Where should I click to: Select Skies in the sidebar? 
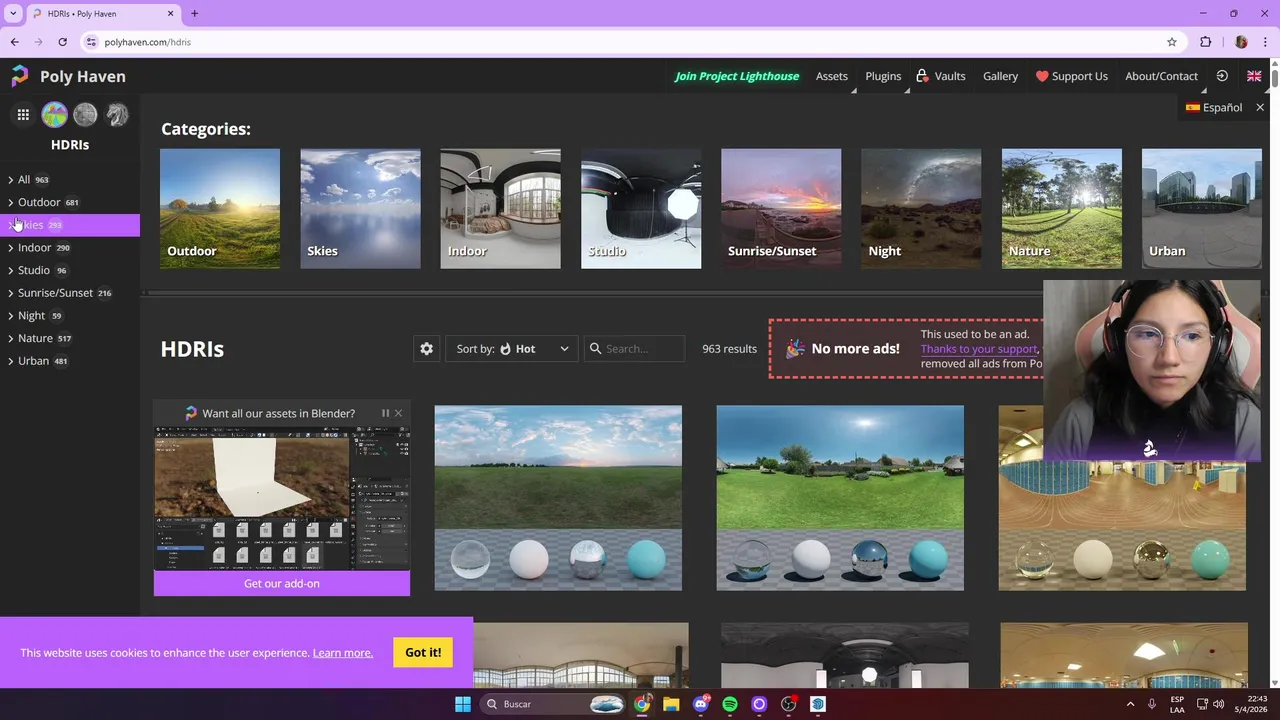[x=70, y=225]
